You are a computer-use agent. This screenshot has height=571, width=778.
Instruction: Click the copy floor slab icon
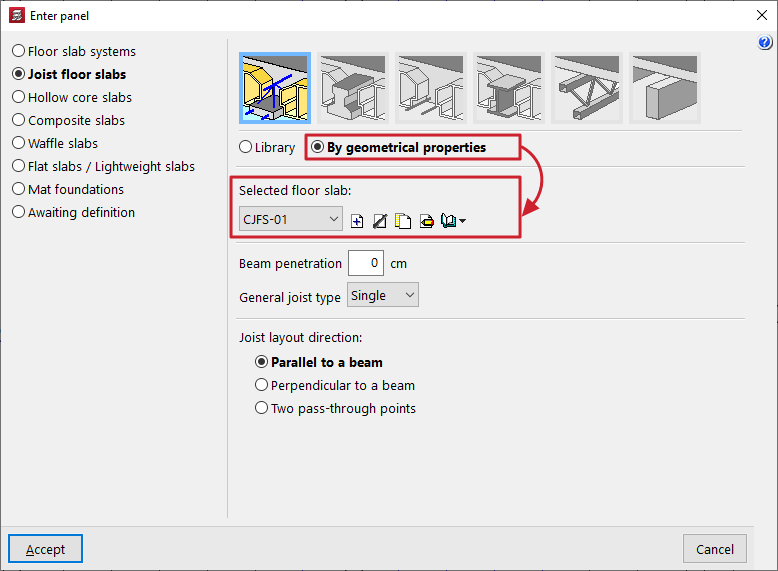coord(403,221)
